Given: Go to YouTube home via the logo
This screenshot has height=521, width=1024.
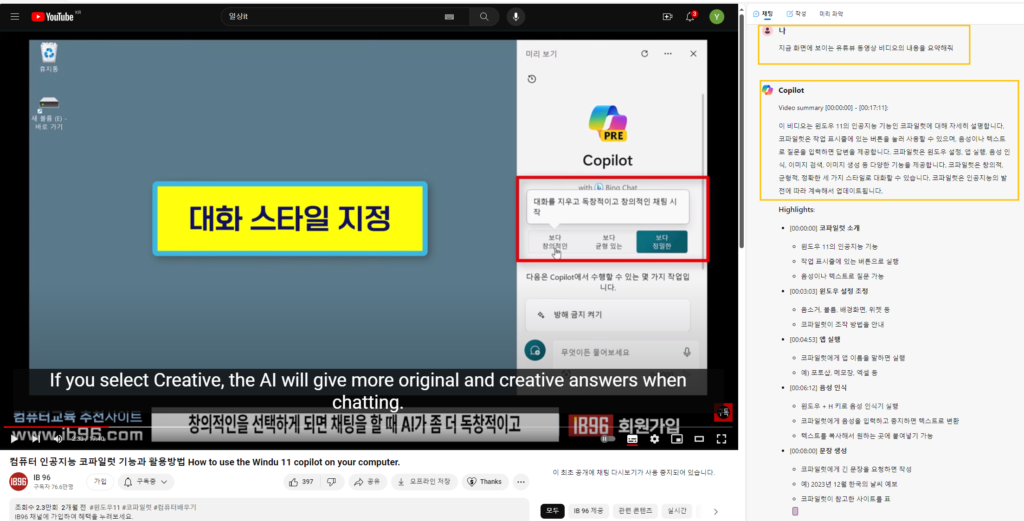Looking at the screenshot, I should [53, 17].
